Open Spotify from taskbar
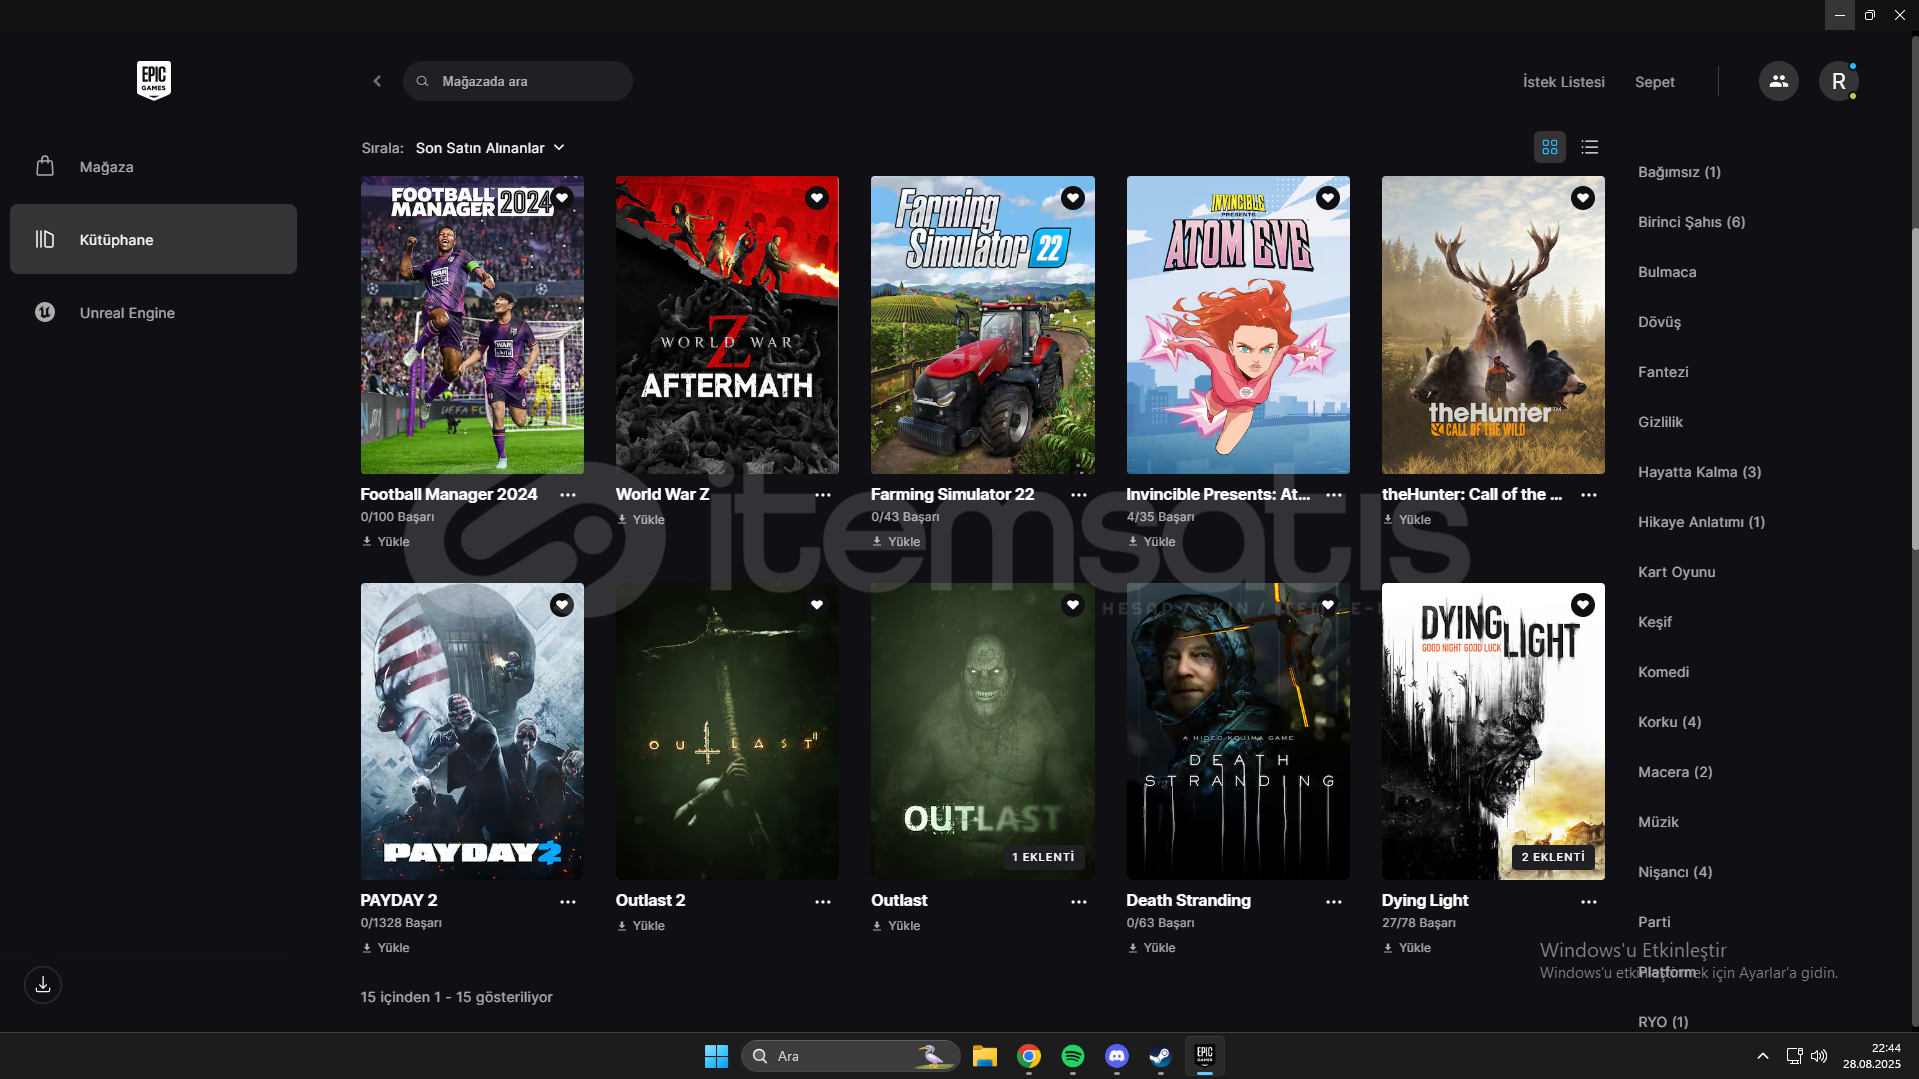 pyautogui.click(x=1073, y=1056)
